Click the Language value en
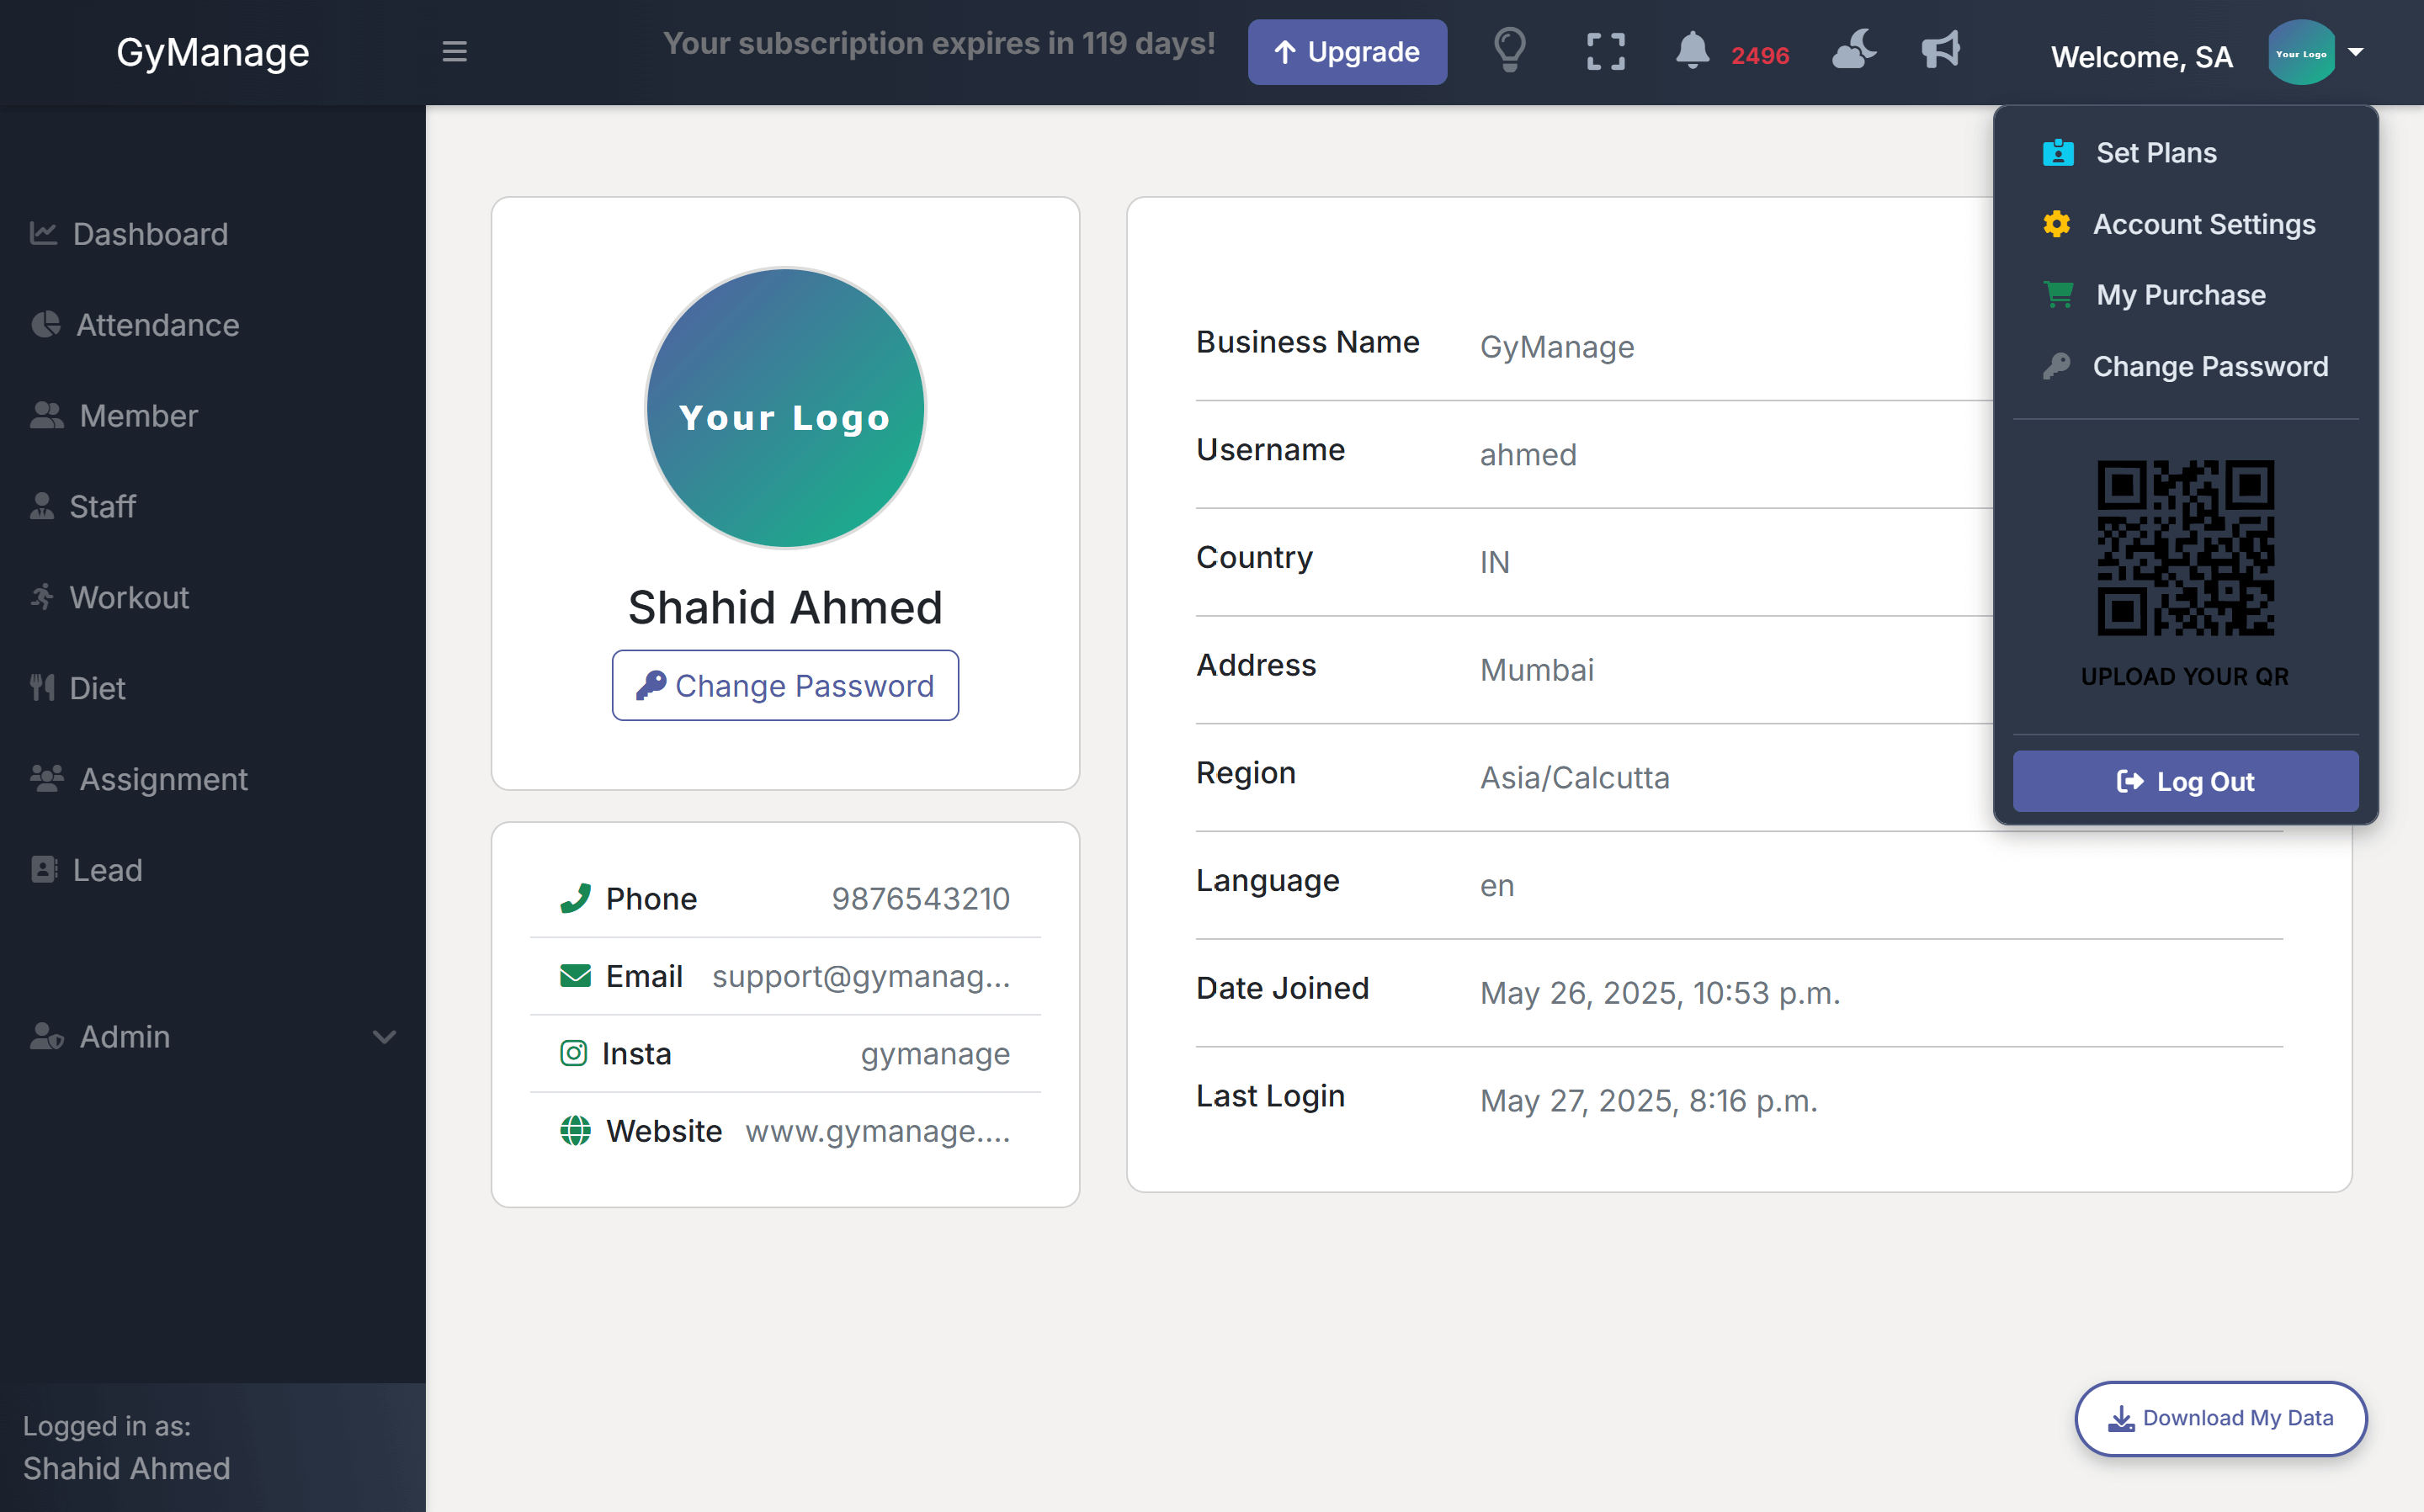The image size is (2424, 1512). (x=1497, y=886)
